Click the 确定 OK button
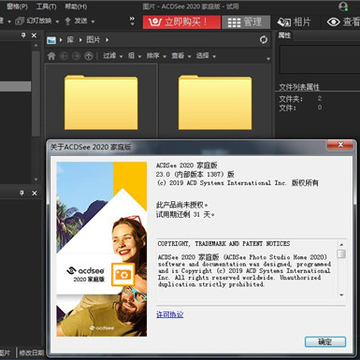The width and height of the screenshot is (360, 360). click(x=325, y=342)
